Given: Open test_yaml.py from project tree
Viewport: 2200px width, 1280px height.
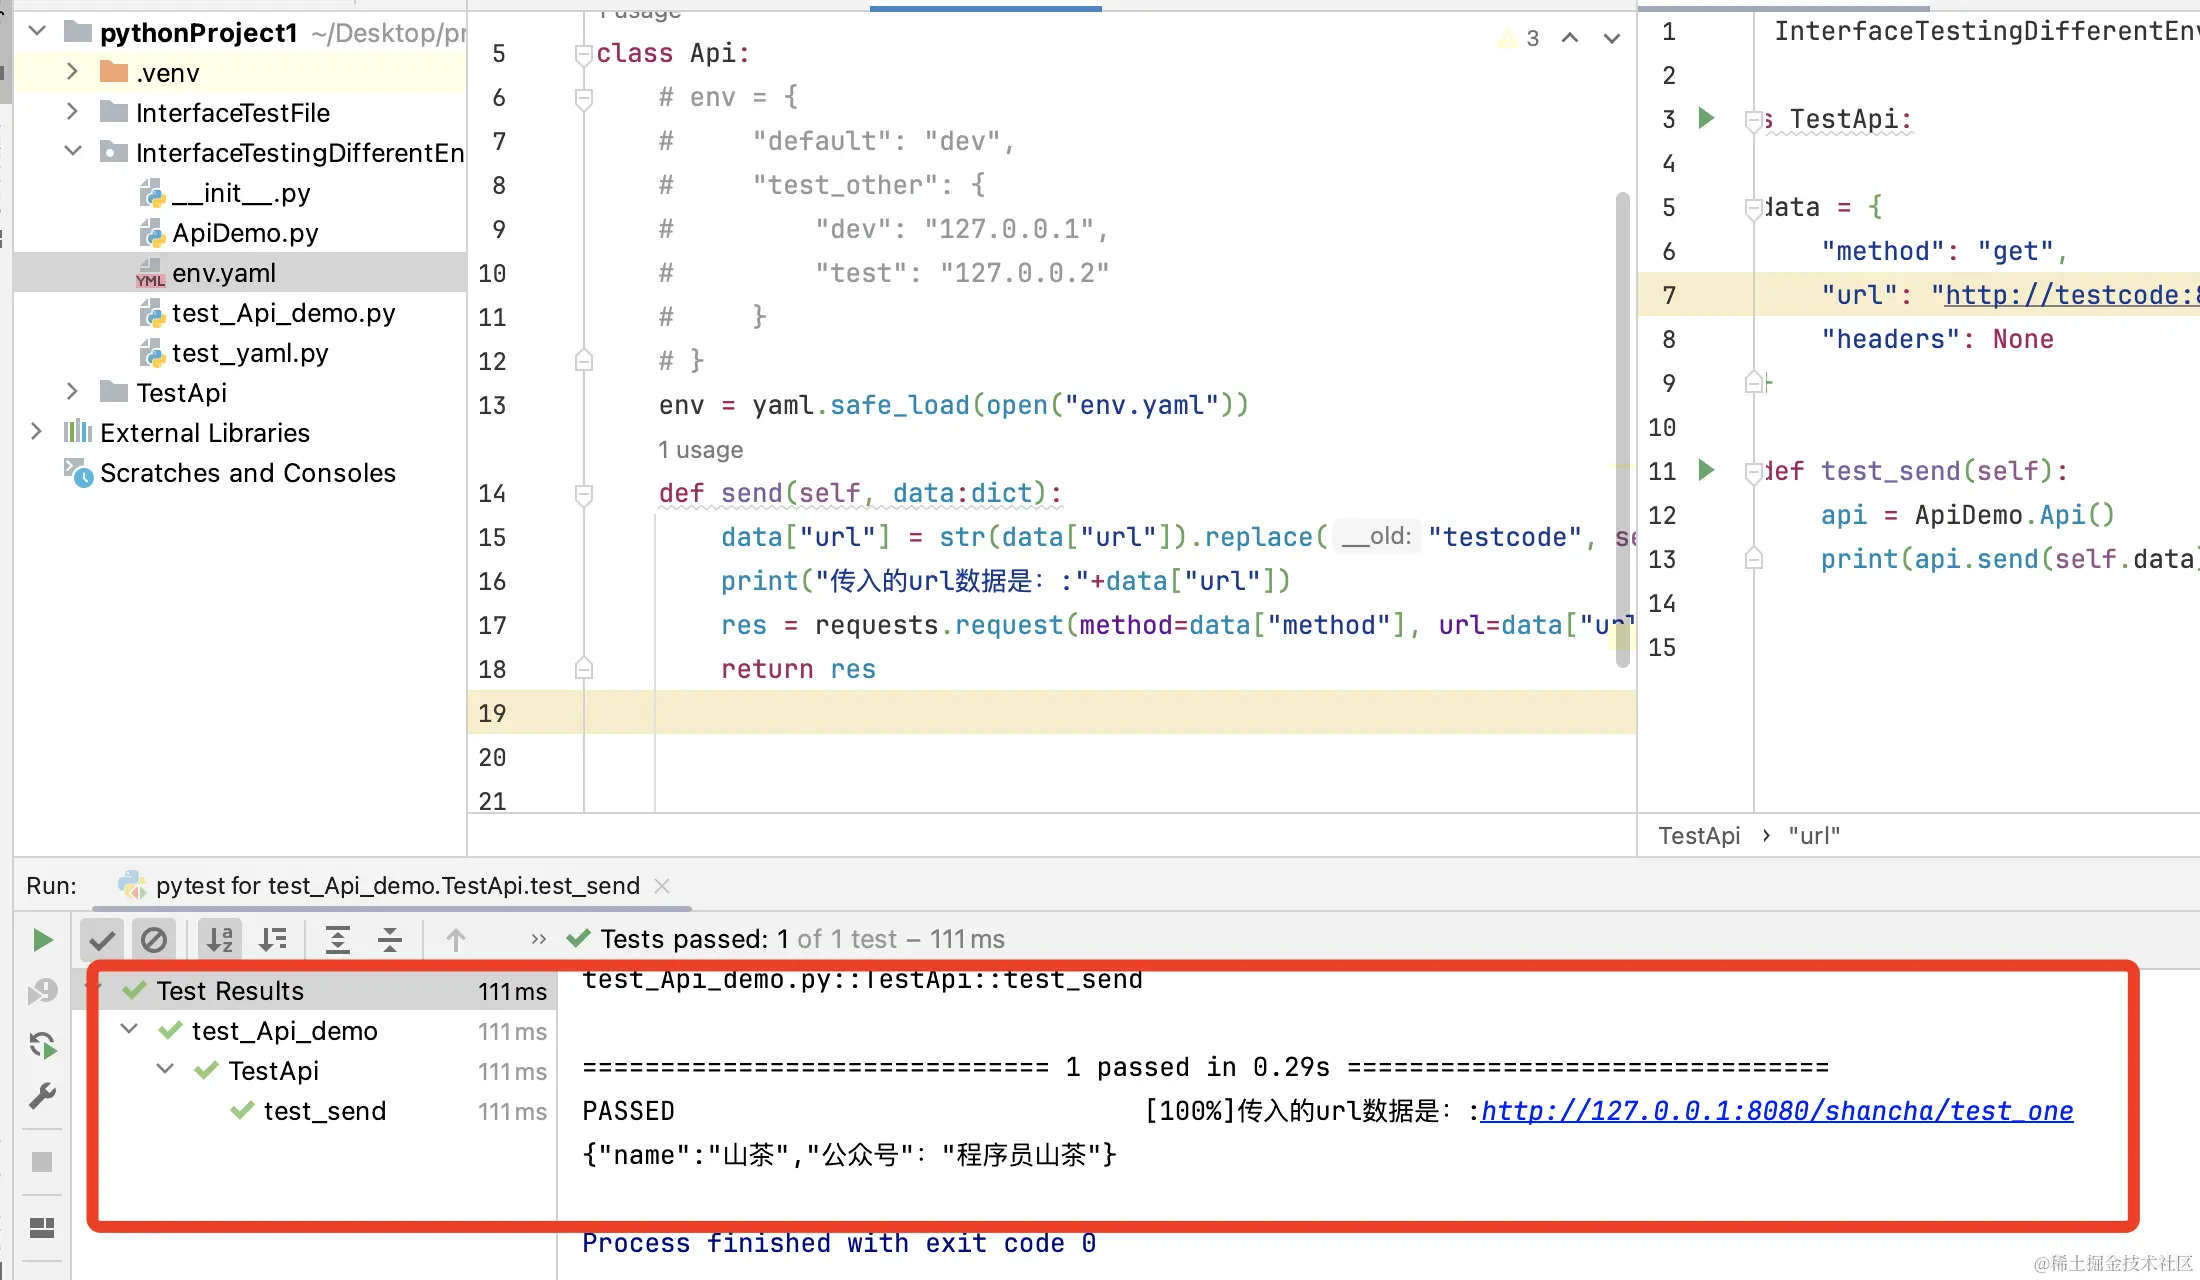Looking at the screenshot, I should point(249,353).
